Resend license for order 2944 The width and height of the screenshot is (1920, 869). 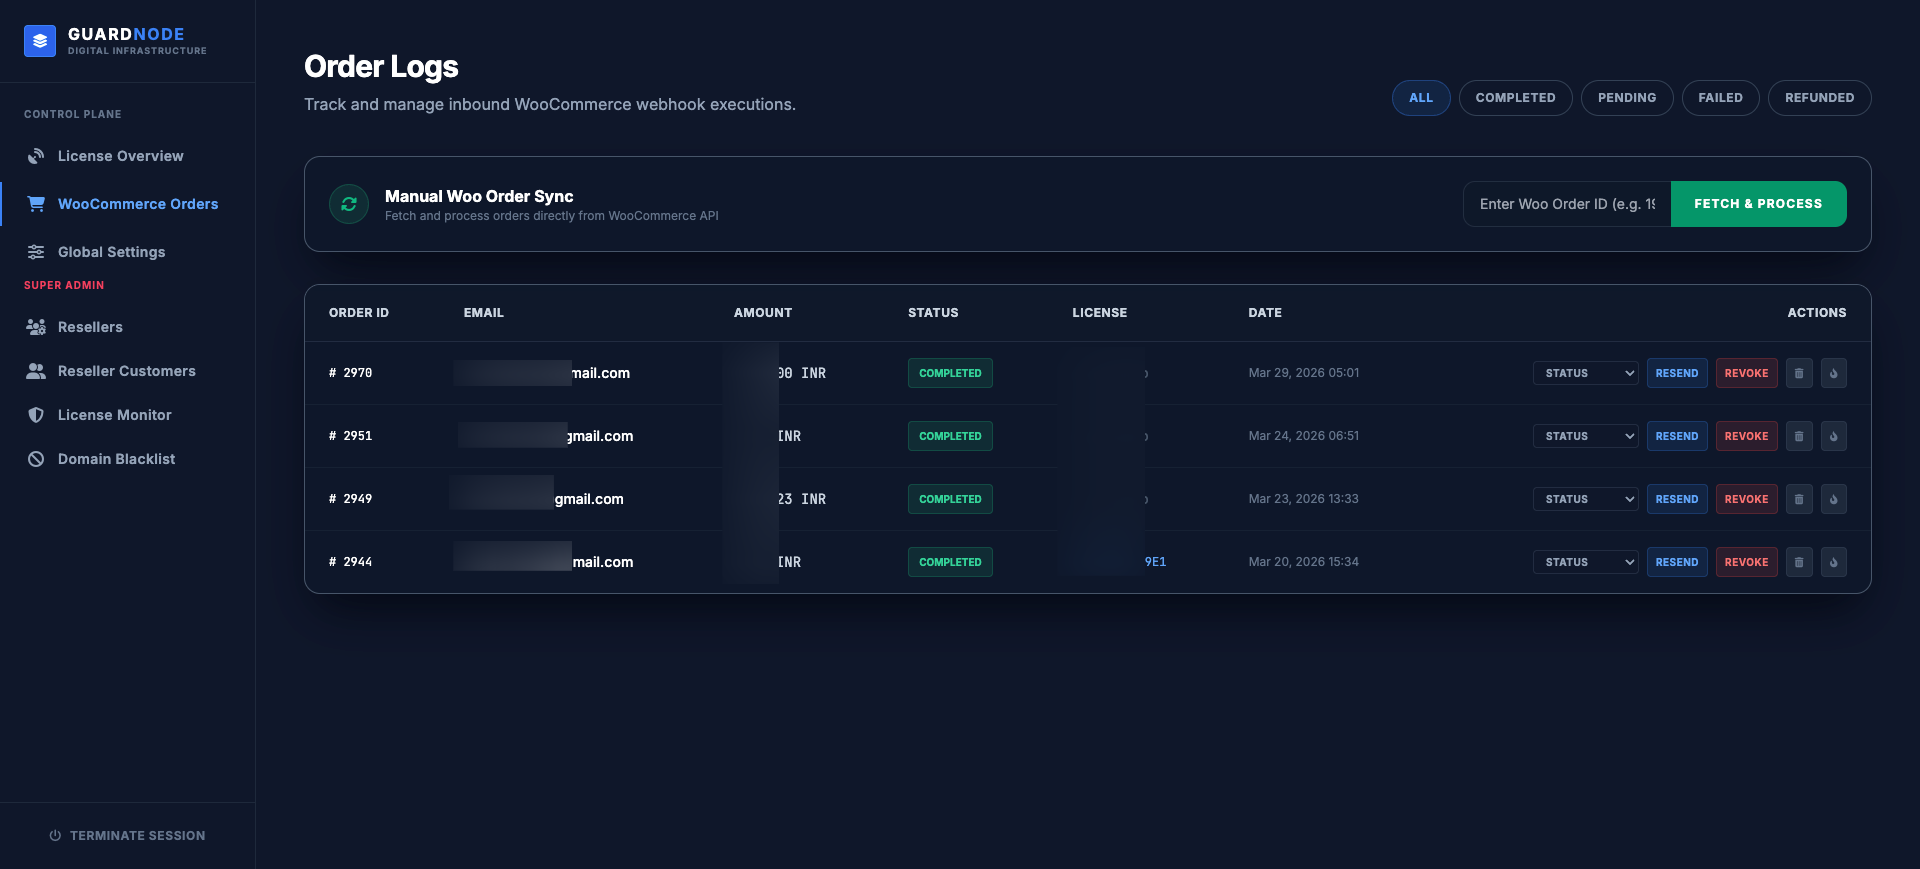tap(1677, 562)
